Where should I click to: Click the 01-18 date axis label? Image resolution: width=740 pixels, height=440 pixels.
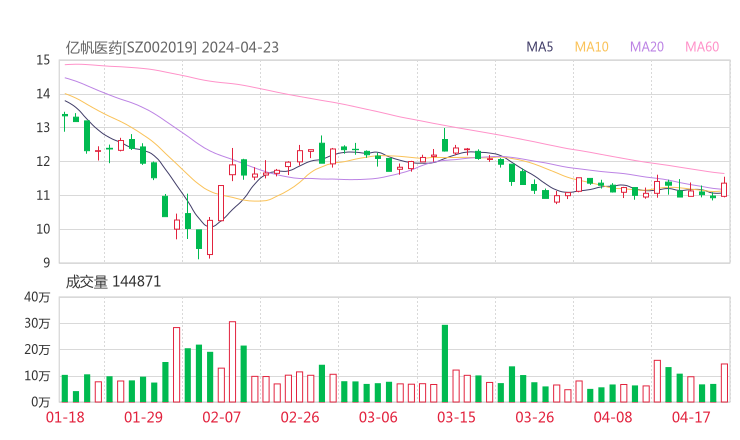pyautogui.click(x=65, y=417)
